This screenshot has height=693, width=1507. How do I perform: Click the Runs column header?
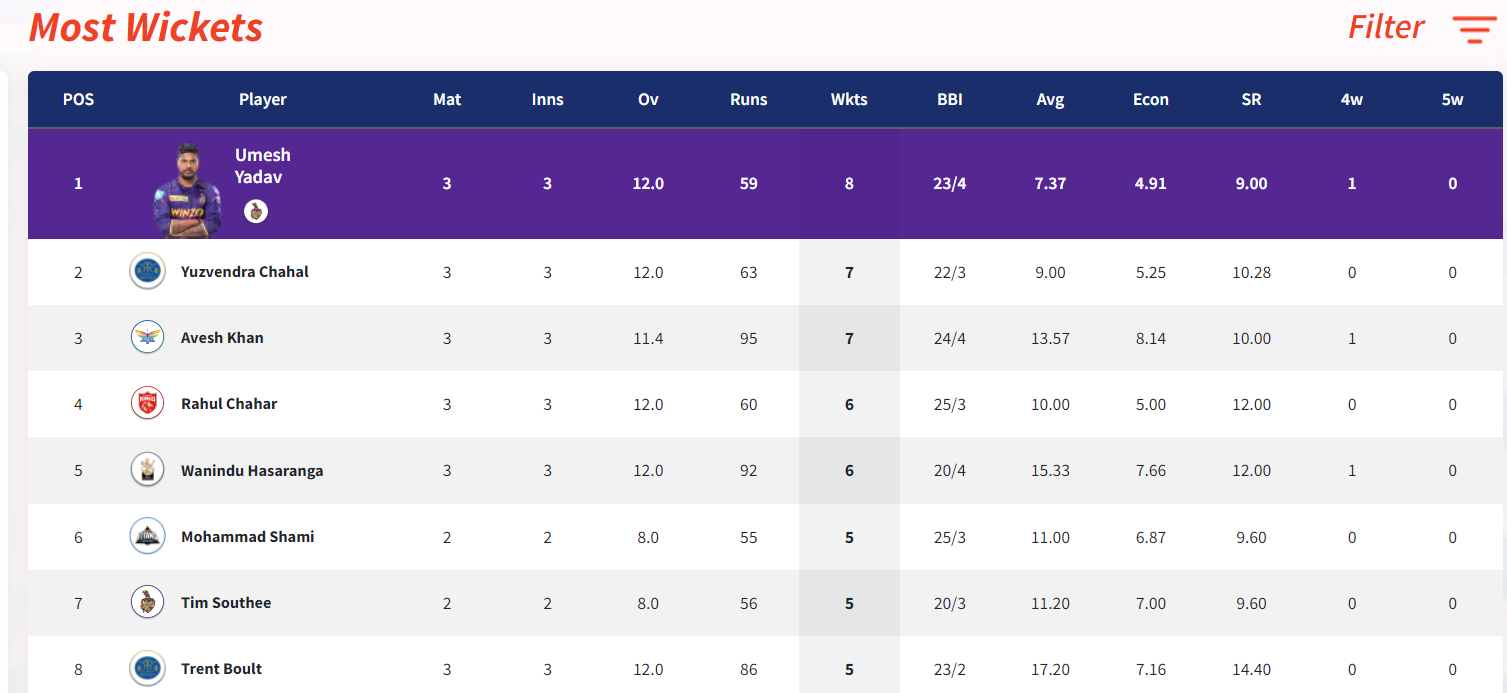[x=749, y=99]
